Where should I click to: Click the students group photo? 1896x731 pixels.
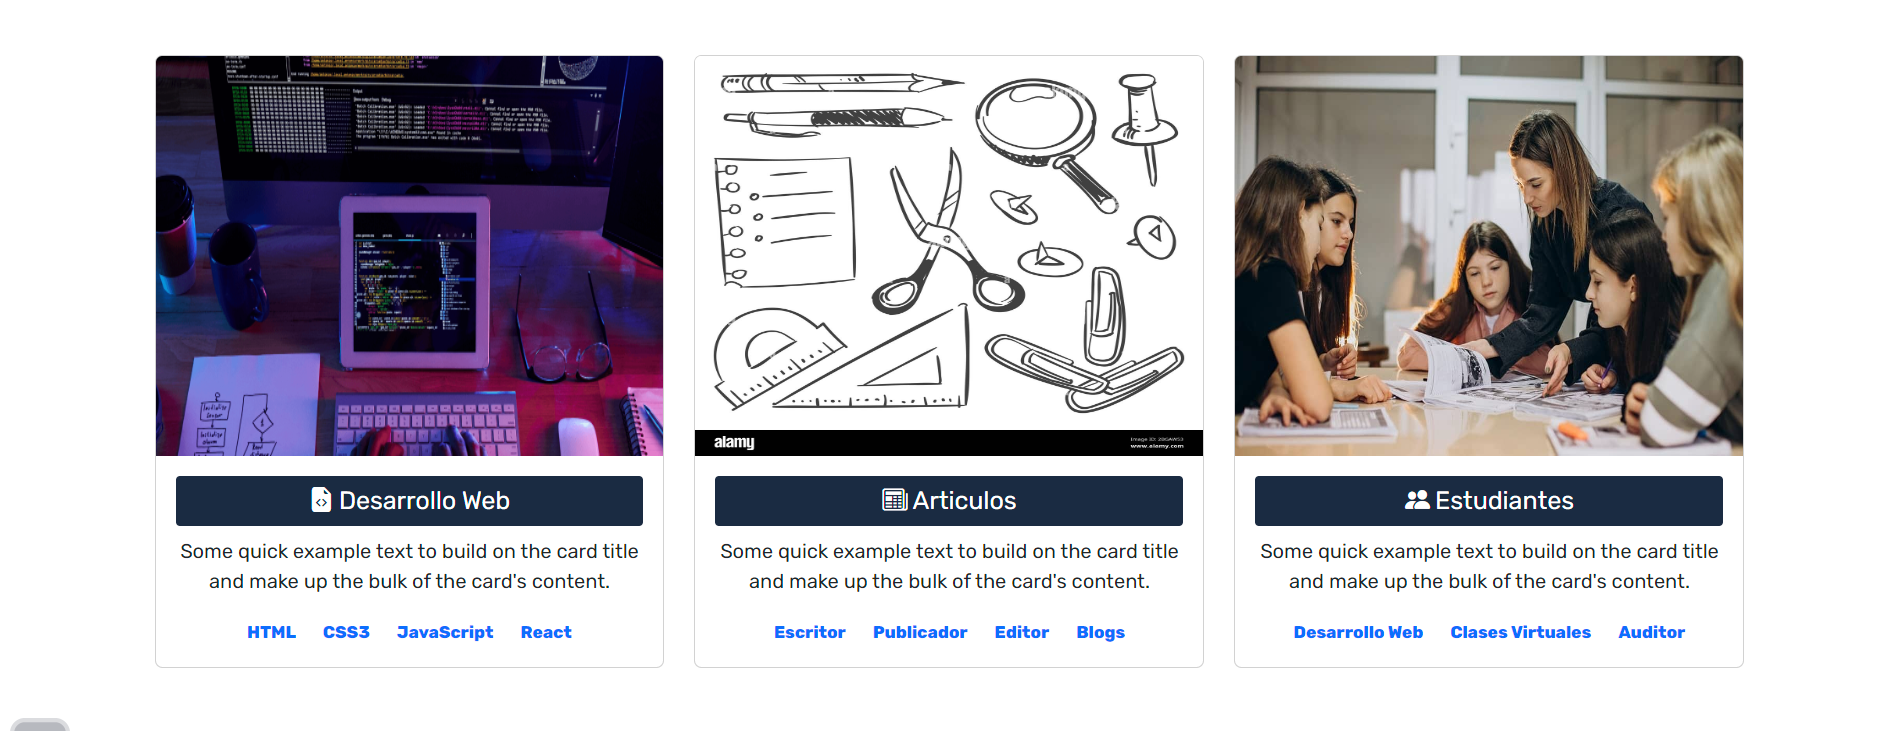pyautogui.click(x=1488, y=256)
